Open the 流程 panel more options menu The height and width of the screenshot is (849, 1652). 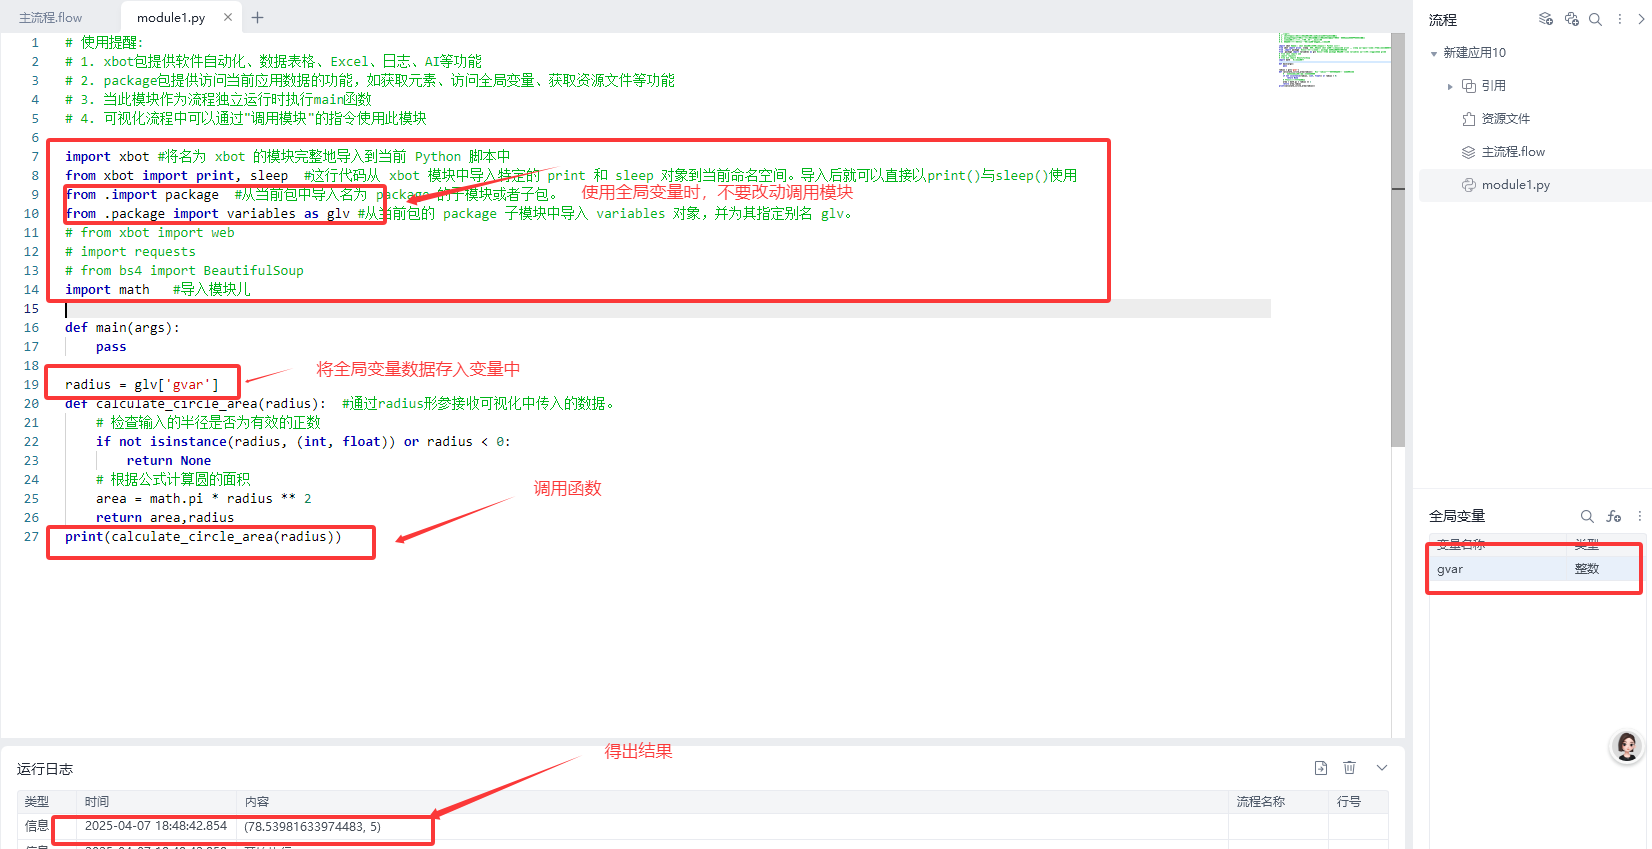click(x=1620, y=19)
